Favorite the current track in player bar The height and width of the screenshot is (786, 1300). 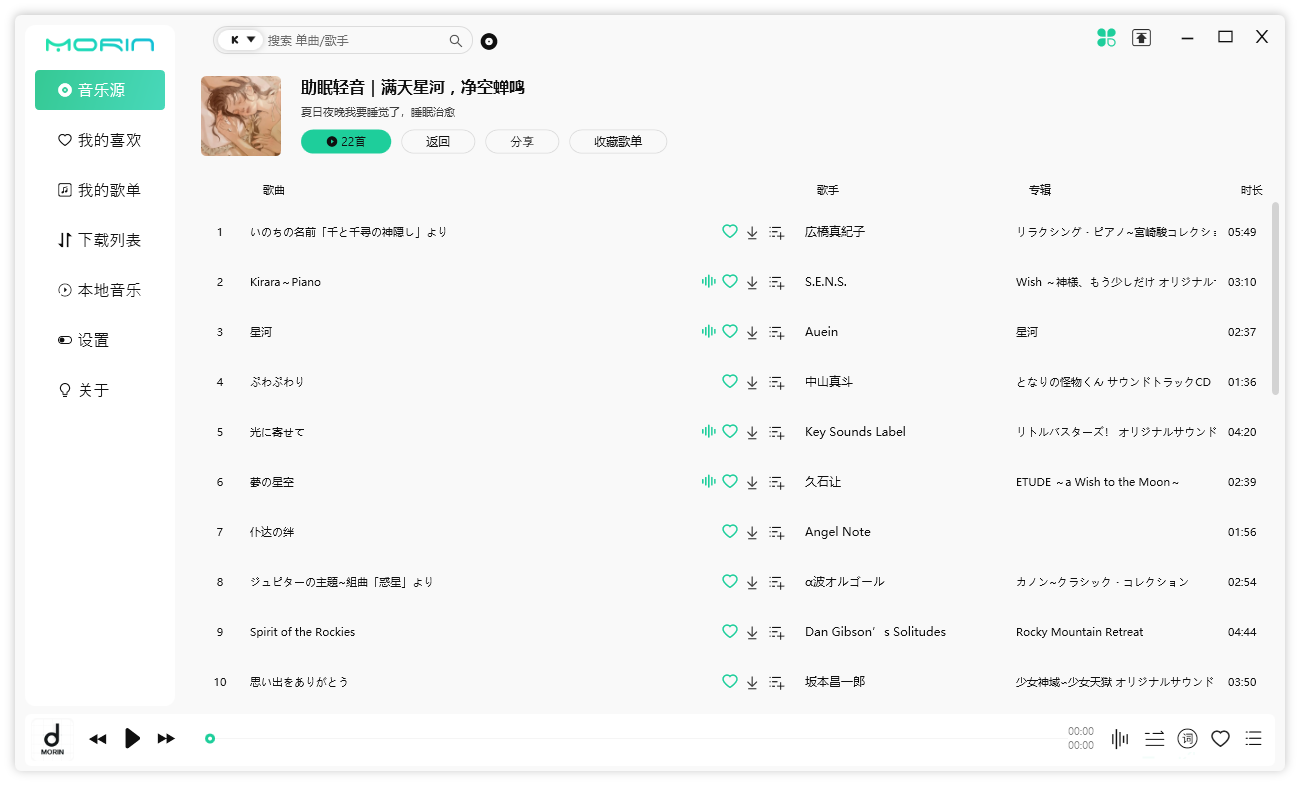1220,738
